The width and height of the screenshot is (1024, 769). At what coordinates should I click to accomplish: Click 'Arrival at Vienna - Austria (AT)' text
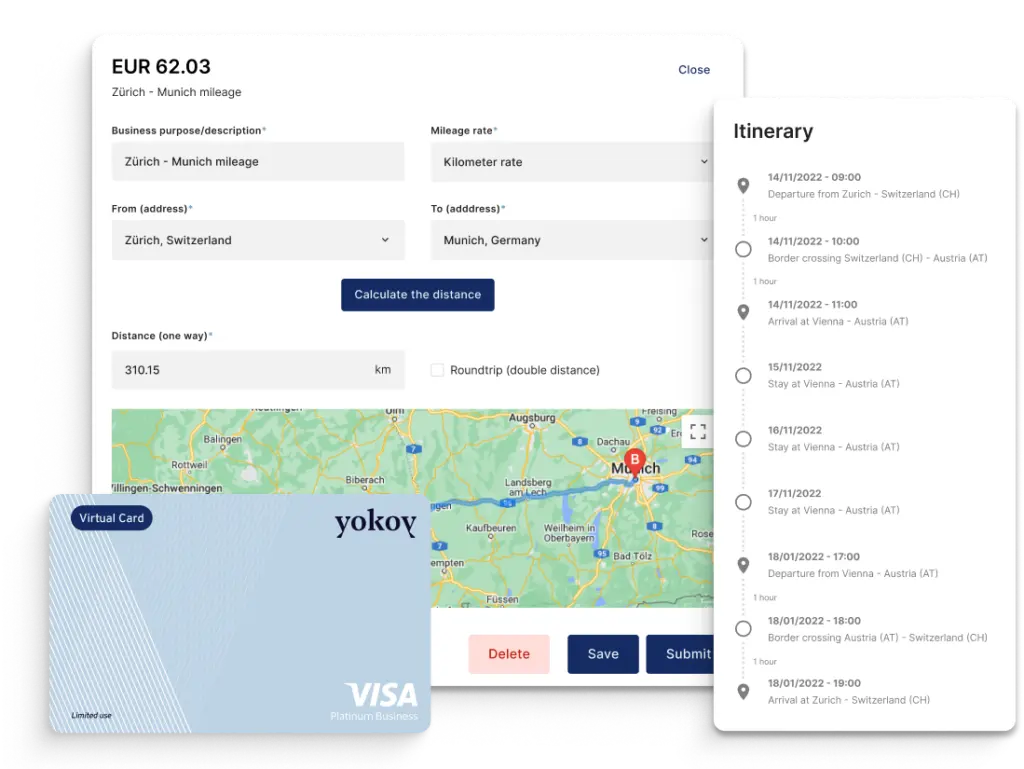click(838, 322)
